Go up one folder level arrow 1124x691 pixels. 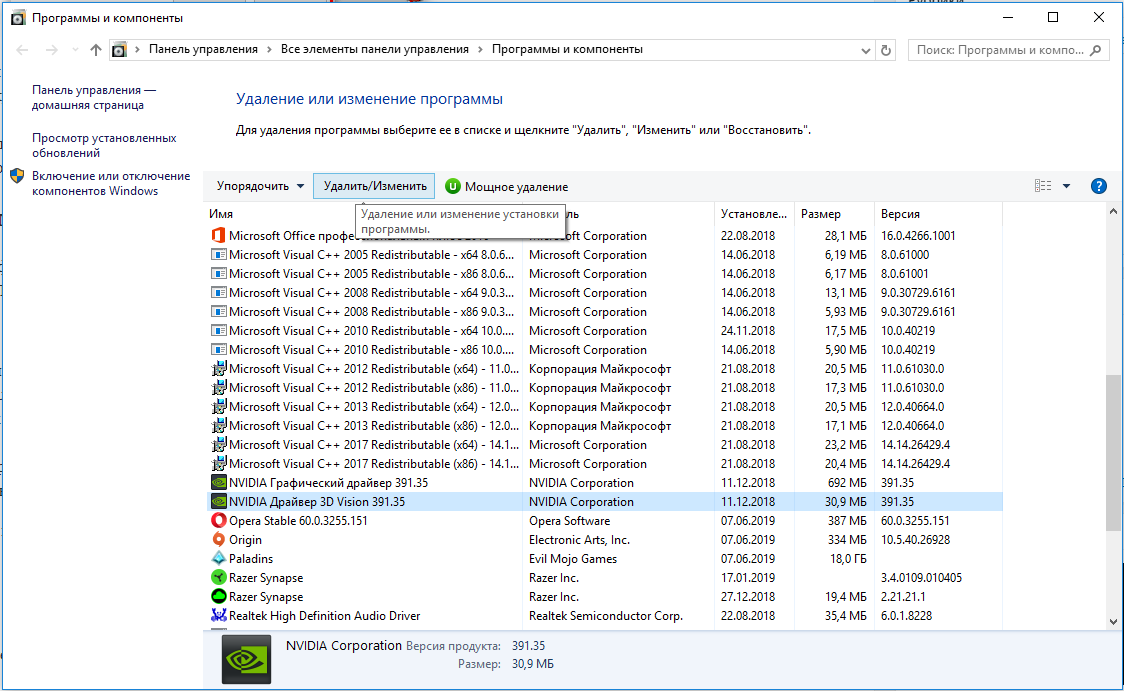96,49
